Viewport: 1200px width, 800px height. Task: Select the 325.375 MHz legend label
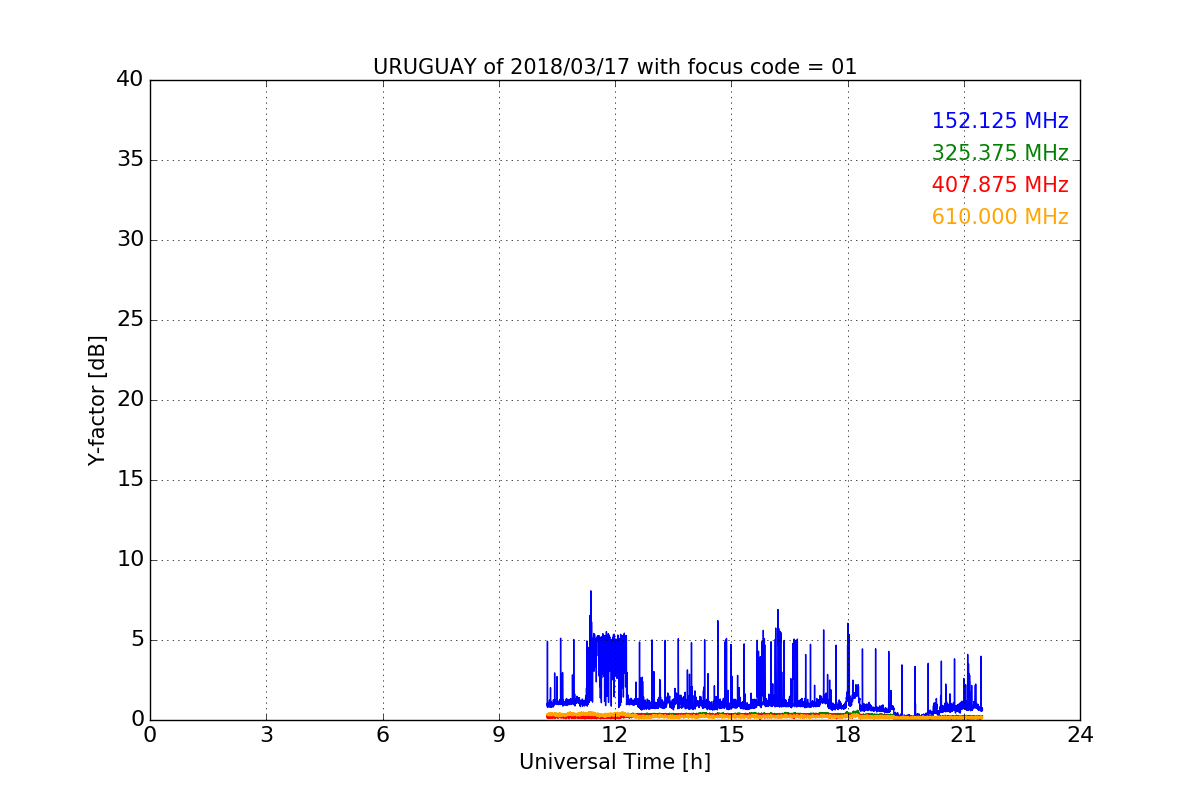1000,153
